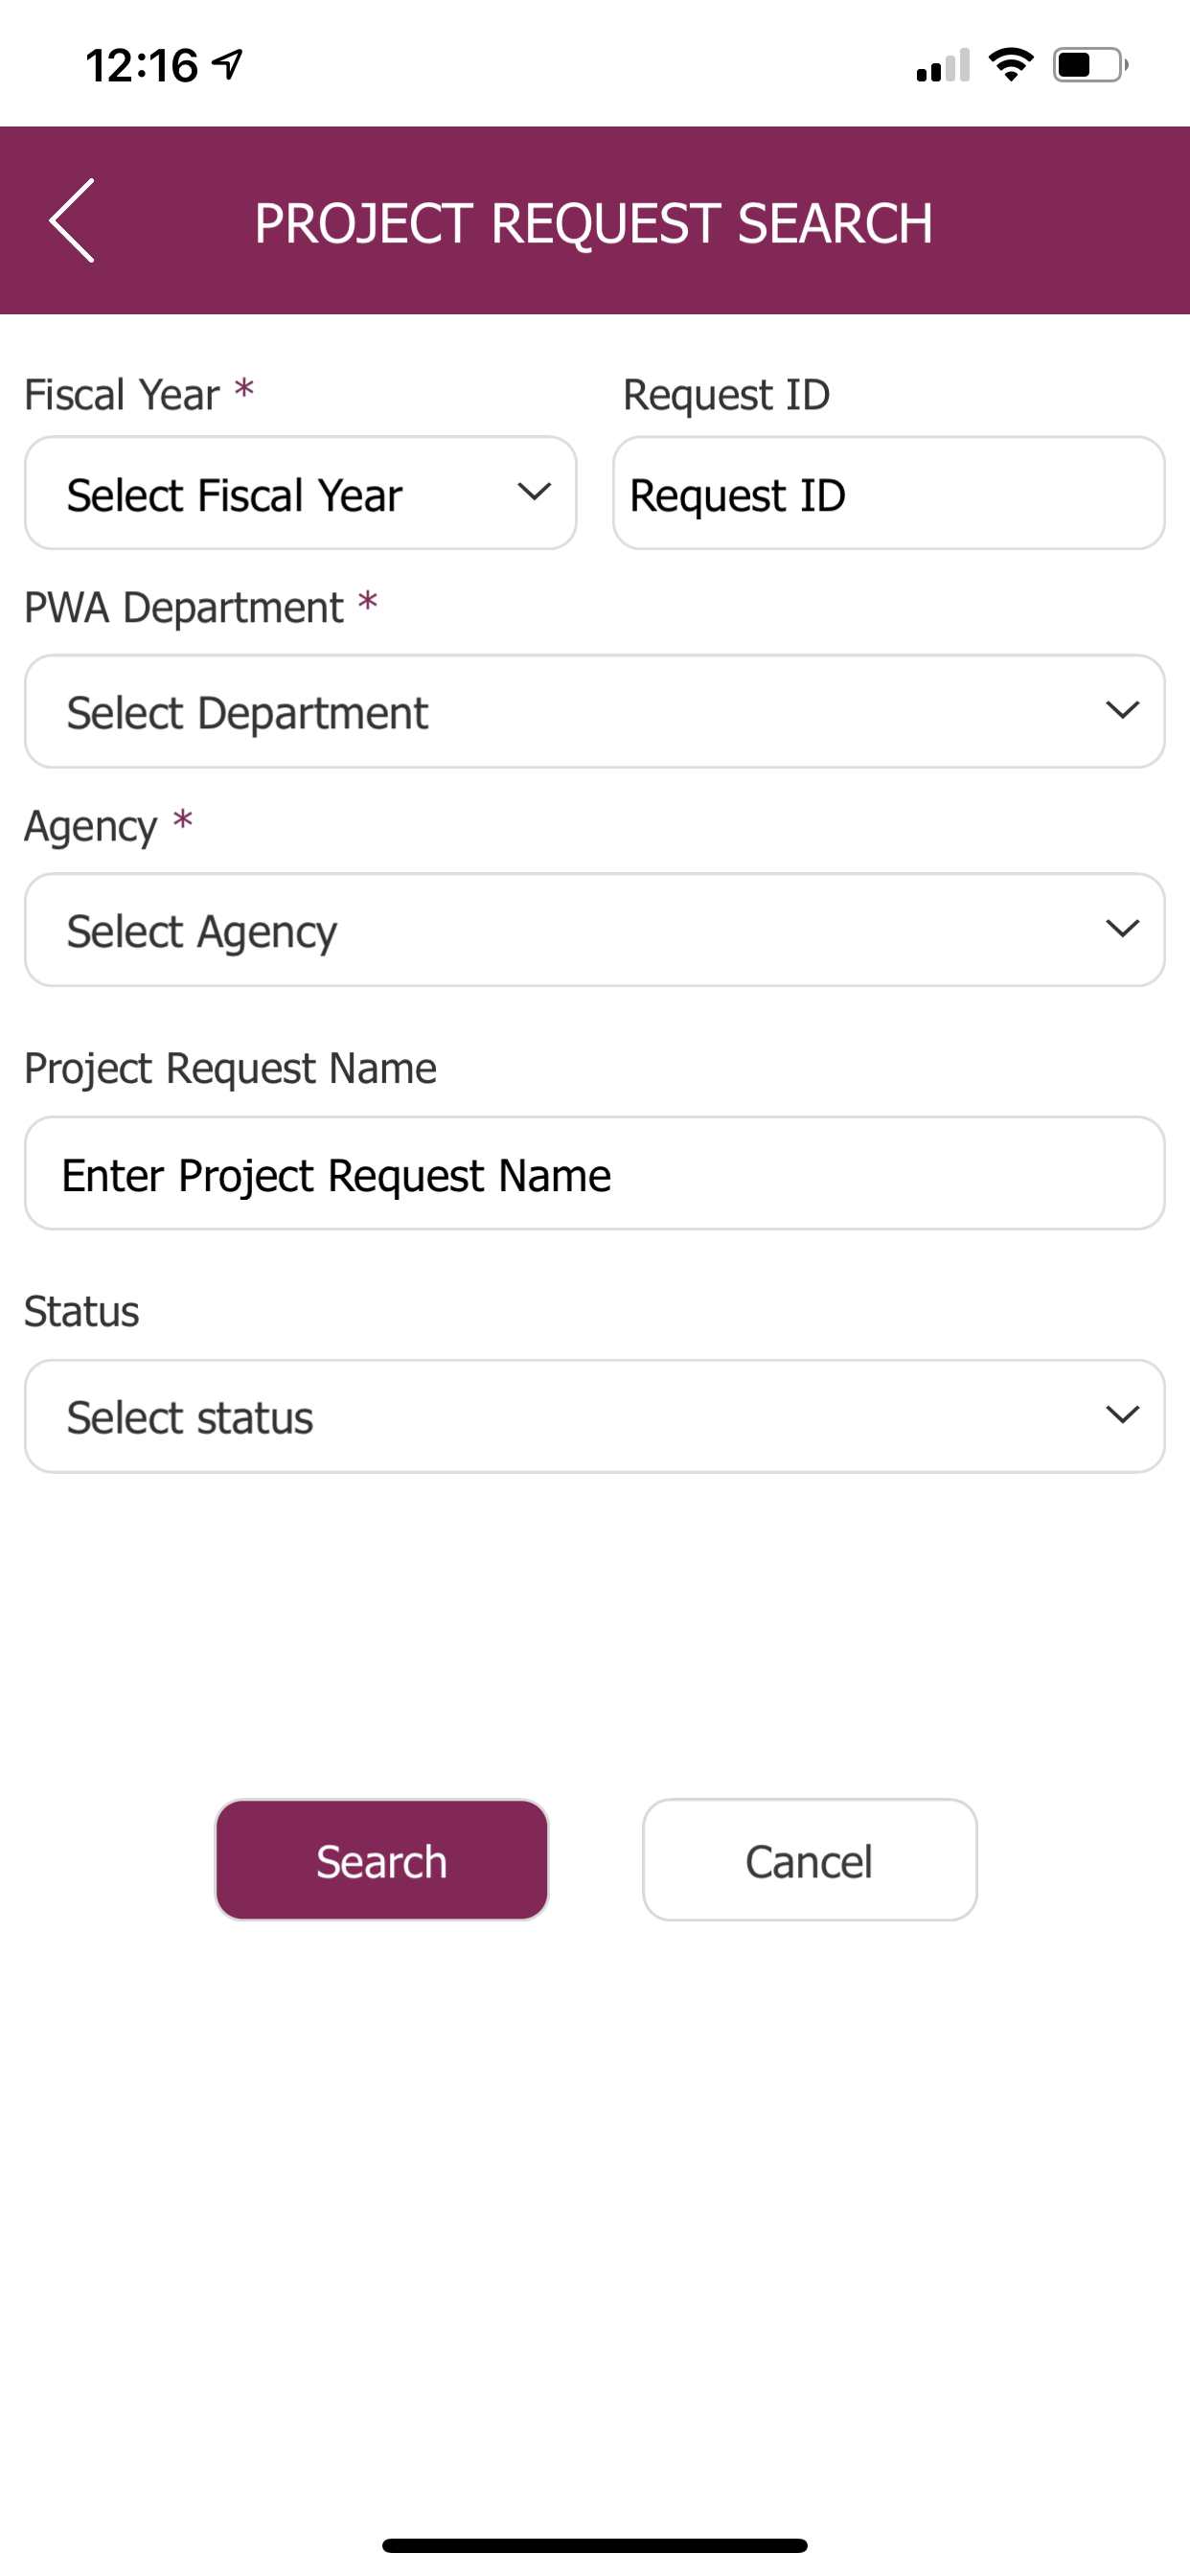1190x2576 pixels.
Task: Open the Select Fiscal Year dropdown
Action: [x=301, y=493]
